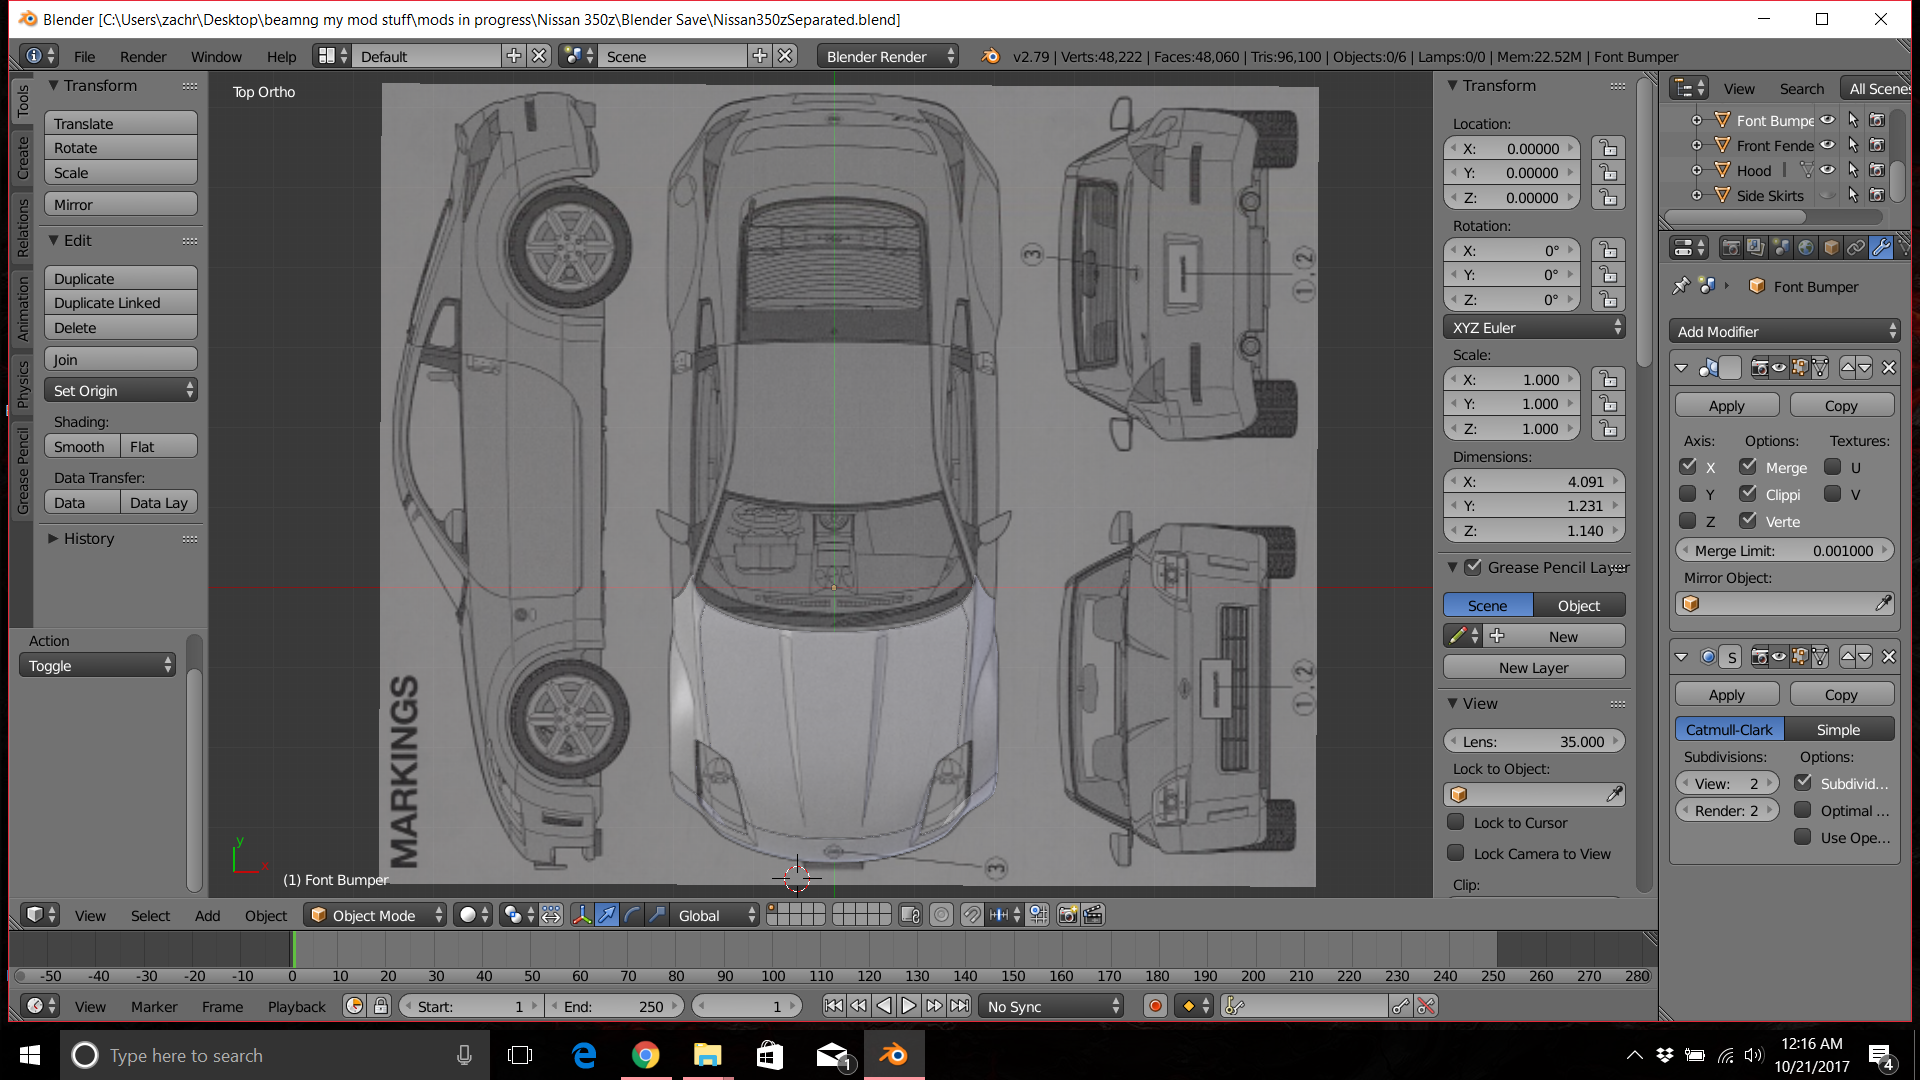This screenshot has width=1920, height=1080.
Task: Enable Lock Camera to View checkbox
Action: click(1456, 853)
